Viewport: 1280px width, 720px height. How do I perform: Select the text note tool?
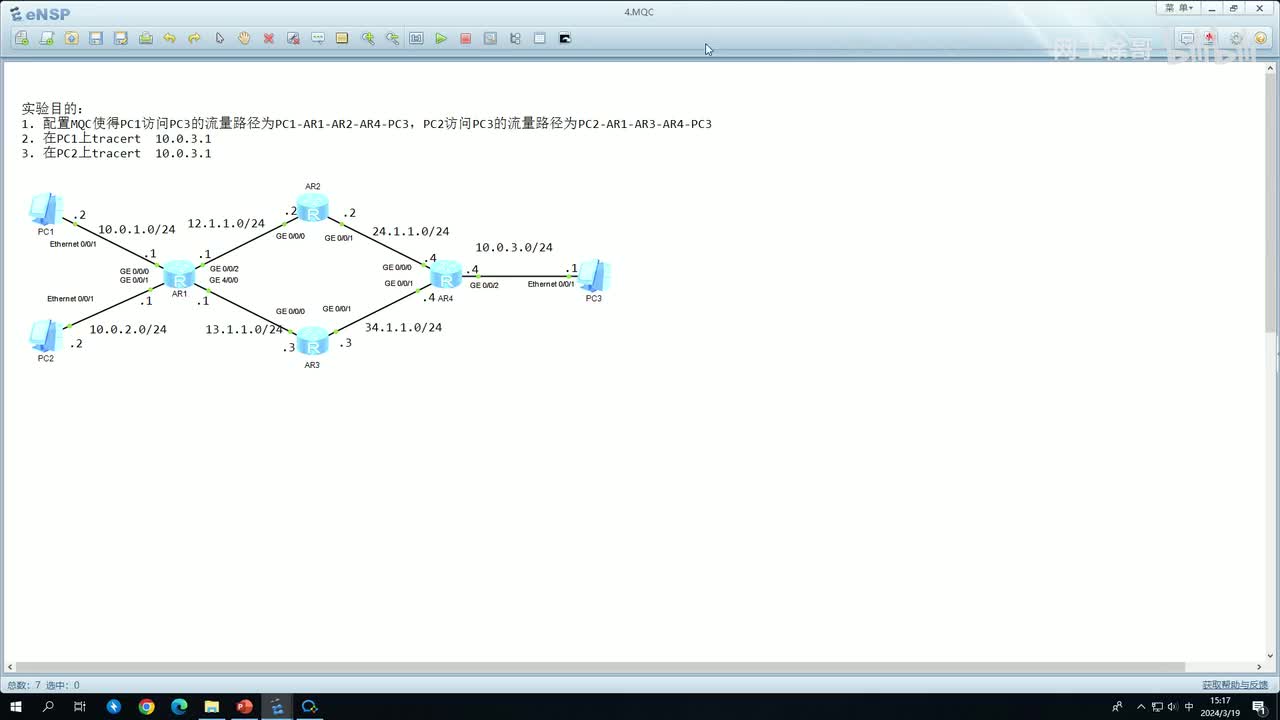click(x=318, y=38)
